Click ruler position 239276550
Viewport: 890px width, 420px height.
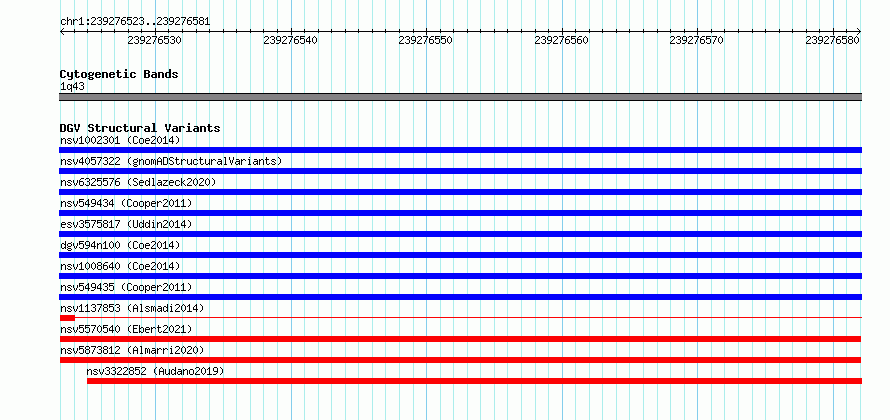[426, 40]
